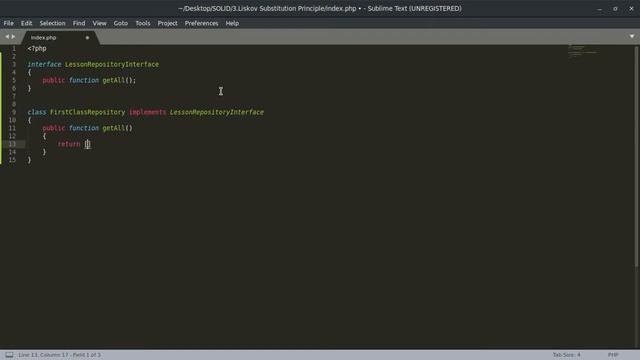This screenshot has width=640, height=360.
Task: Open the Preferences menu
Action: (201, 23)
